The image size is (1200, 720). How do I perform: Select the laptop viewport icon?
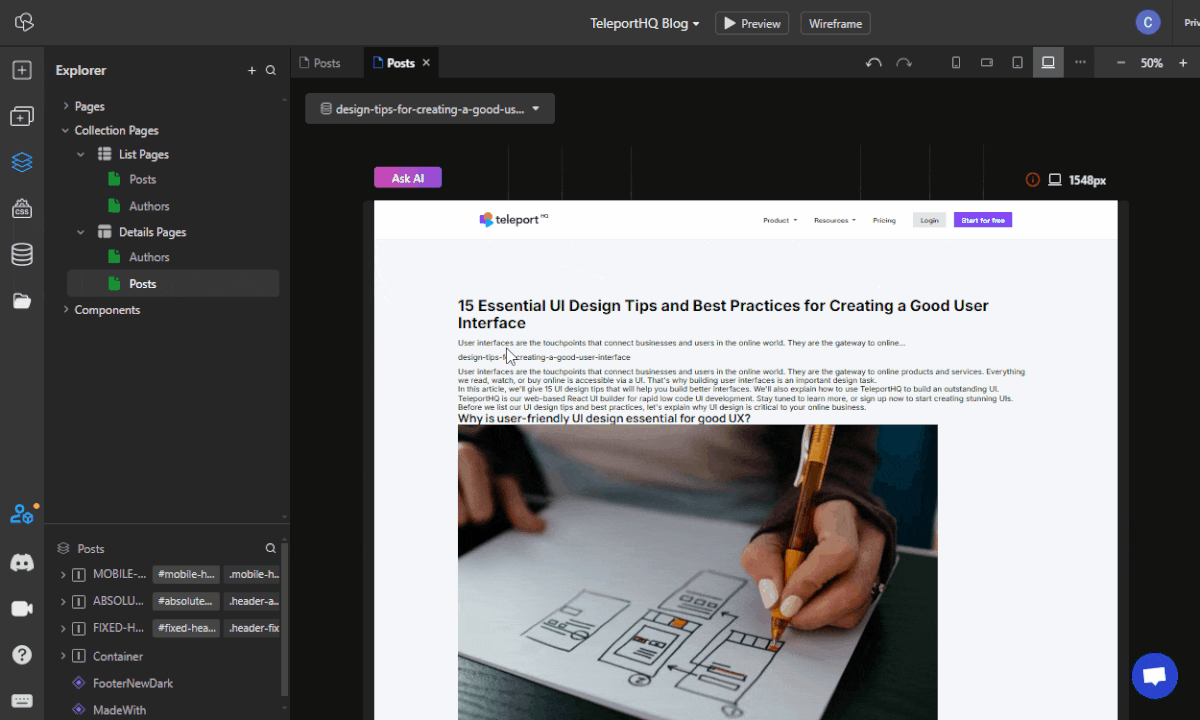tap(1048, 63)
